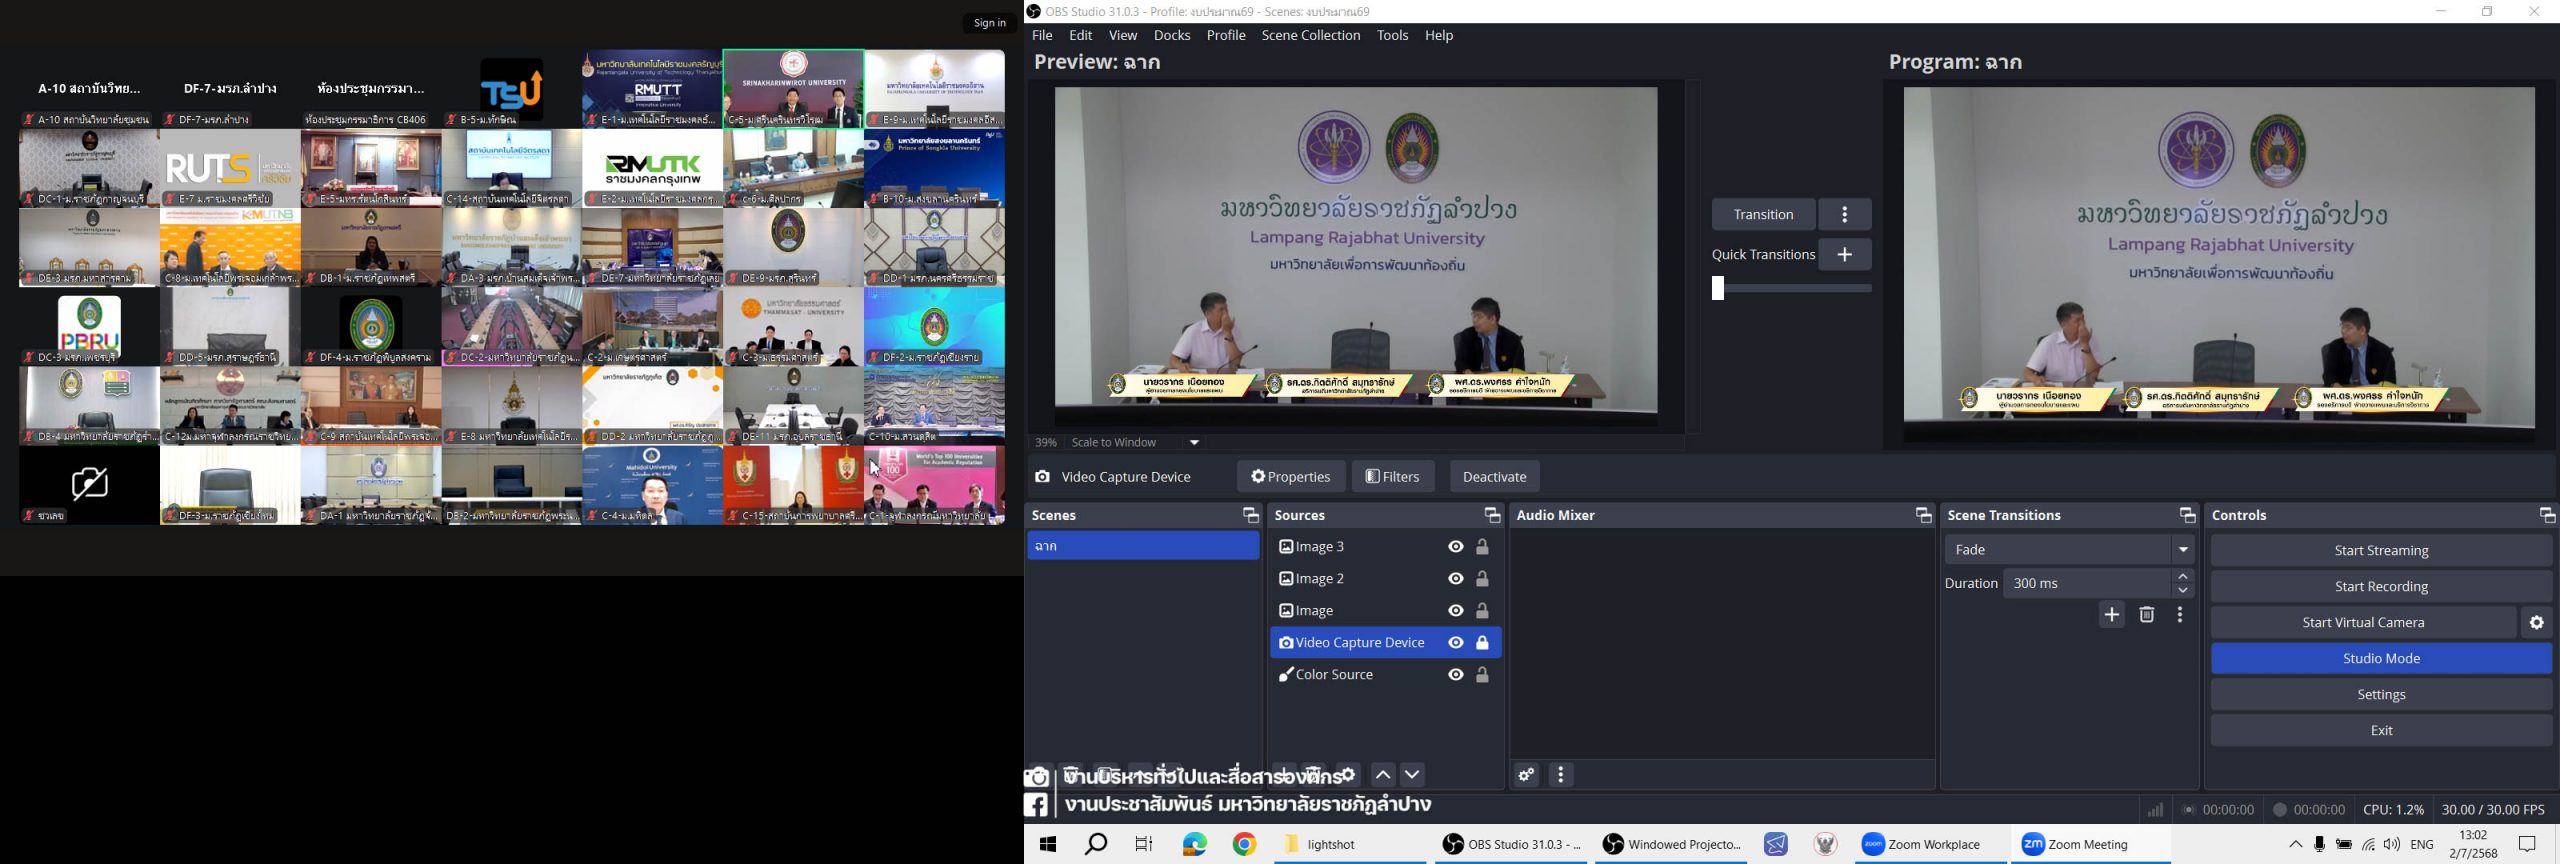Open the Scene Collection menu
This screenshot has width=2560, height=864.
(x=1311, y=35)
